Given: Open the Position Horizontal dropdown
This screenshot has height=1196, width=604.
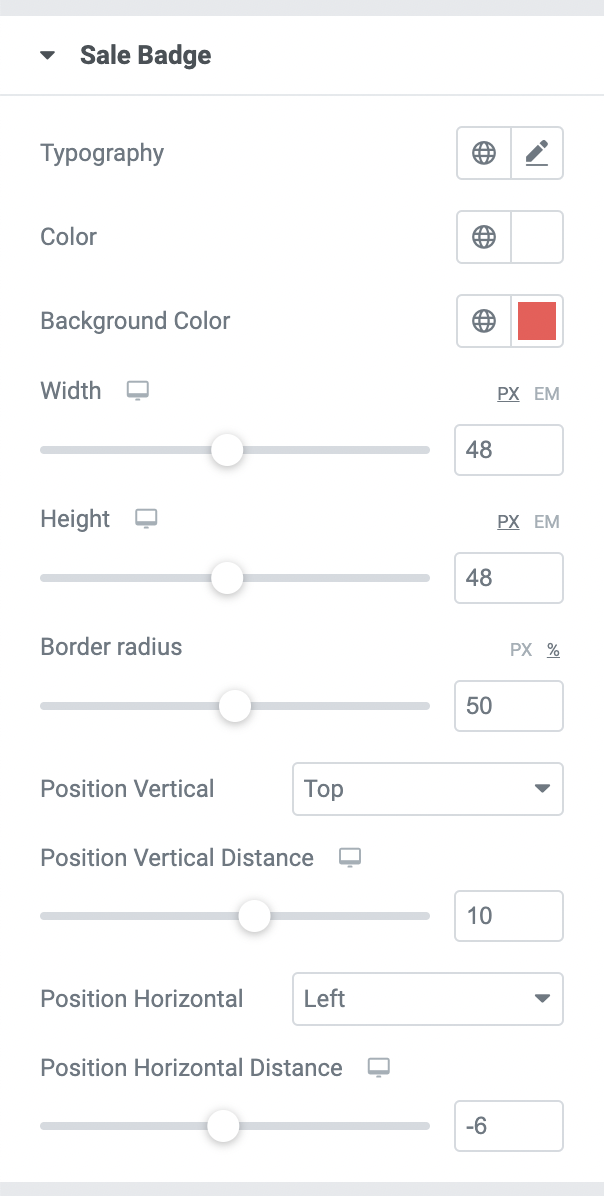Looking at the screenshot, I should (428, 998).
